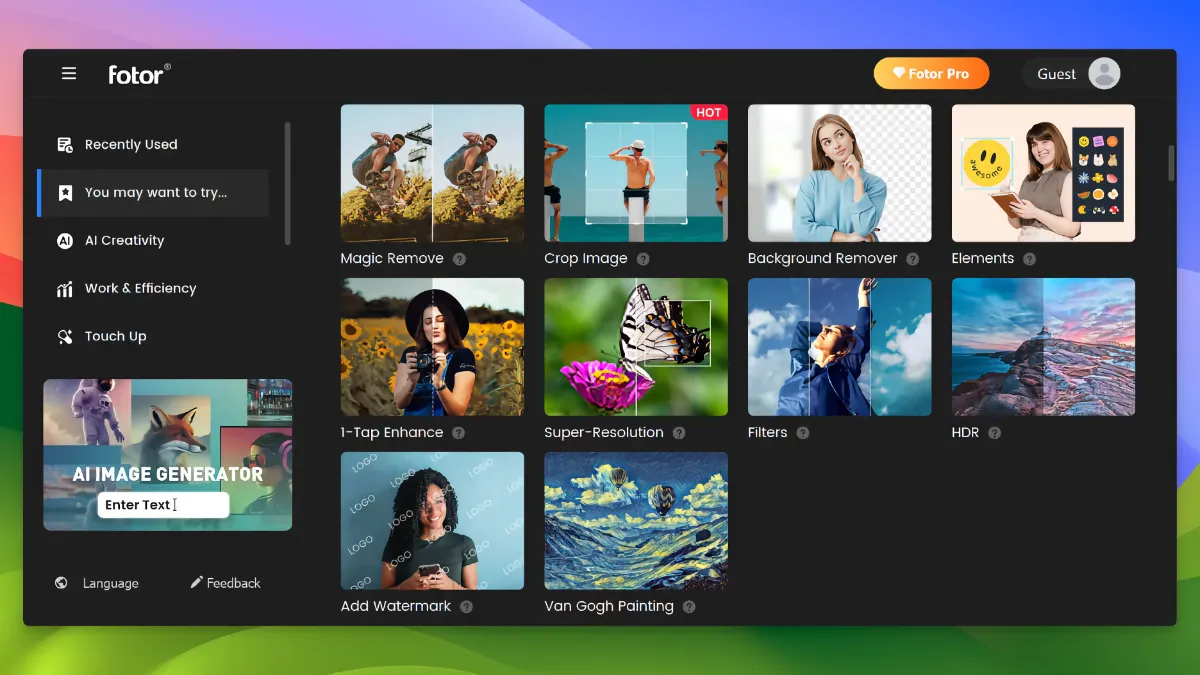Open the Touch Up category

click(x=115, y=337)
